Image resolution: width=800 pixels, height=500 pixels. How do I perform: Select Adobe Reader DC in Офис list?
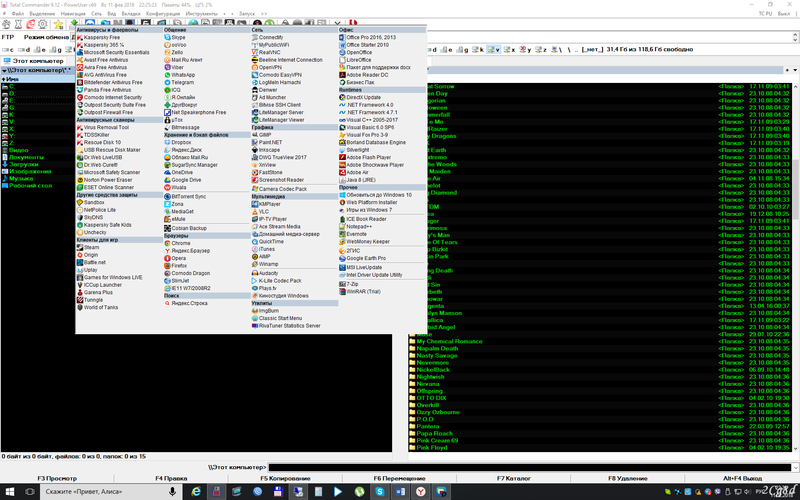364,75
